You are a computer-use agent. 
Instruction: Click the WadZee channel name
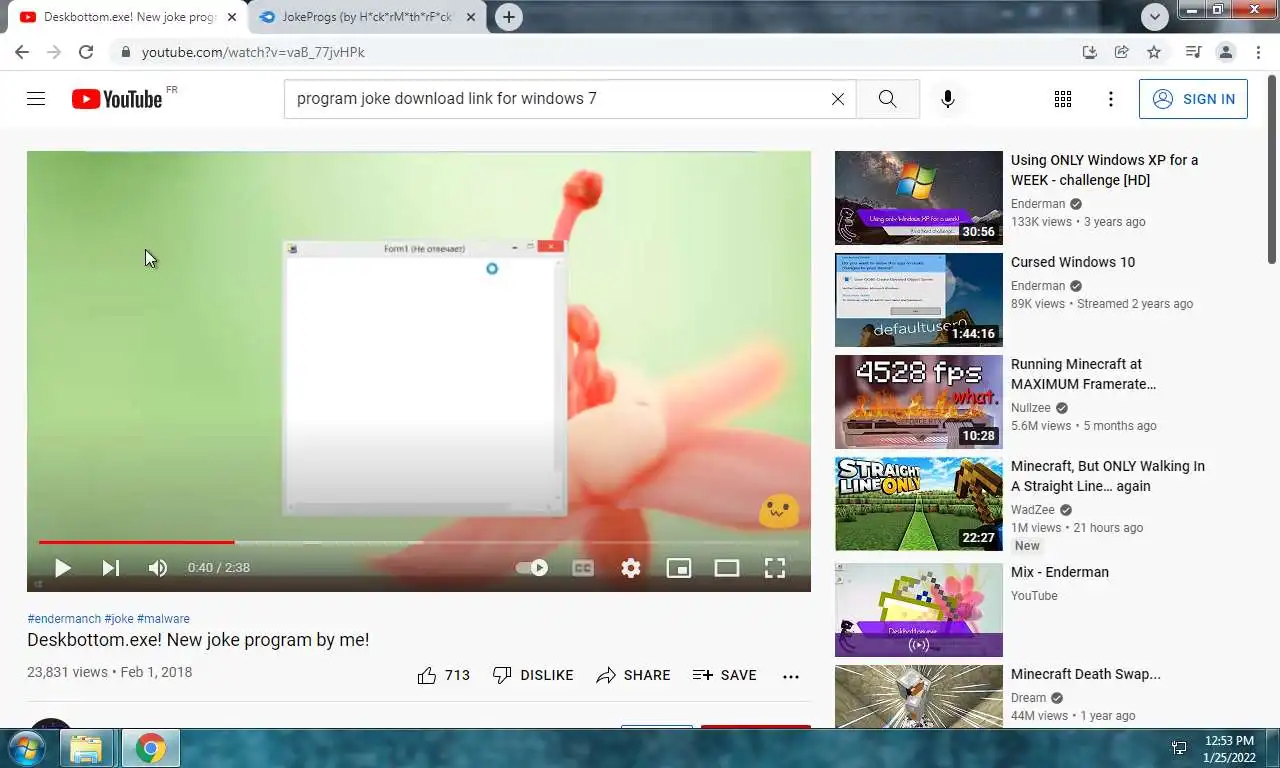(x=1033, y=510)
